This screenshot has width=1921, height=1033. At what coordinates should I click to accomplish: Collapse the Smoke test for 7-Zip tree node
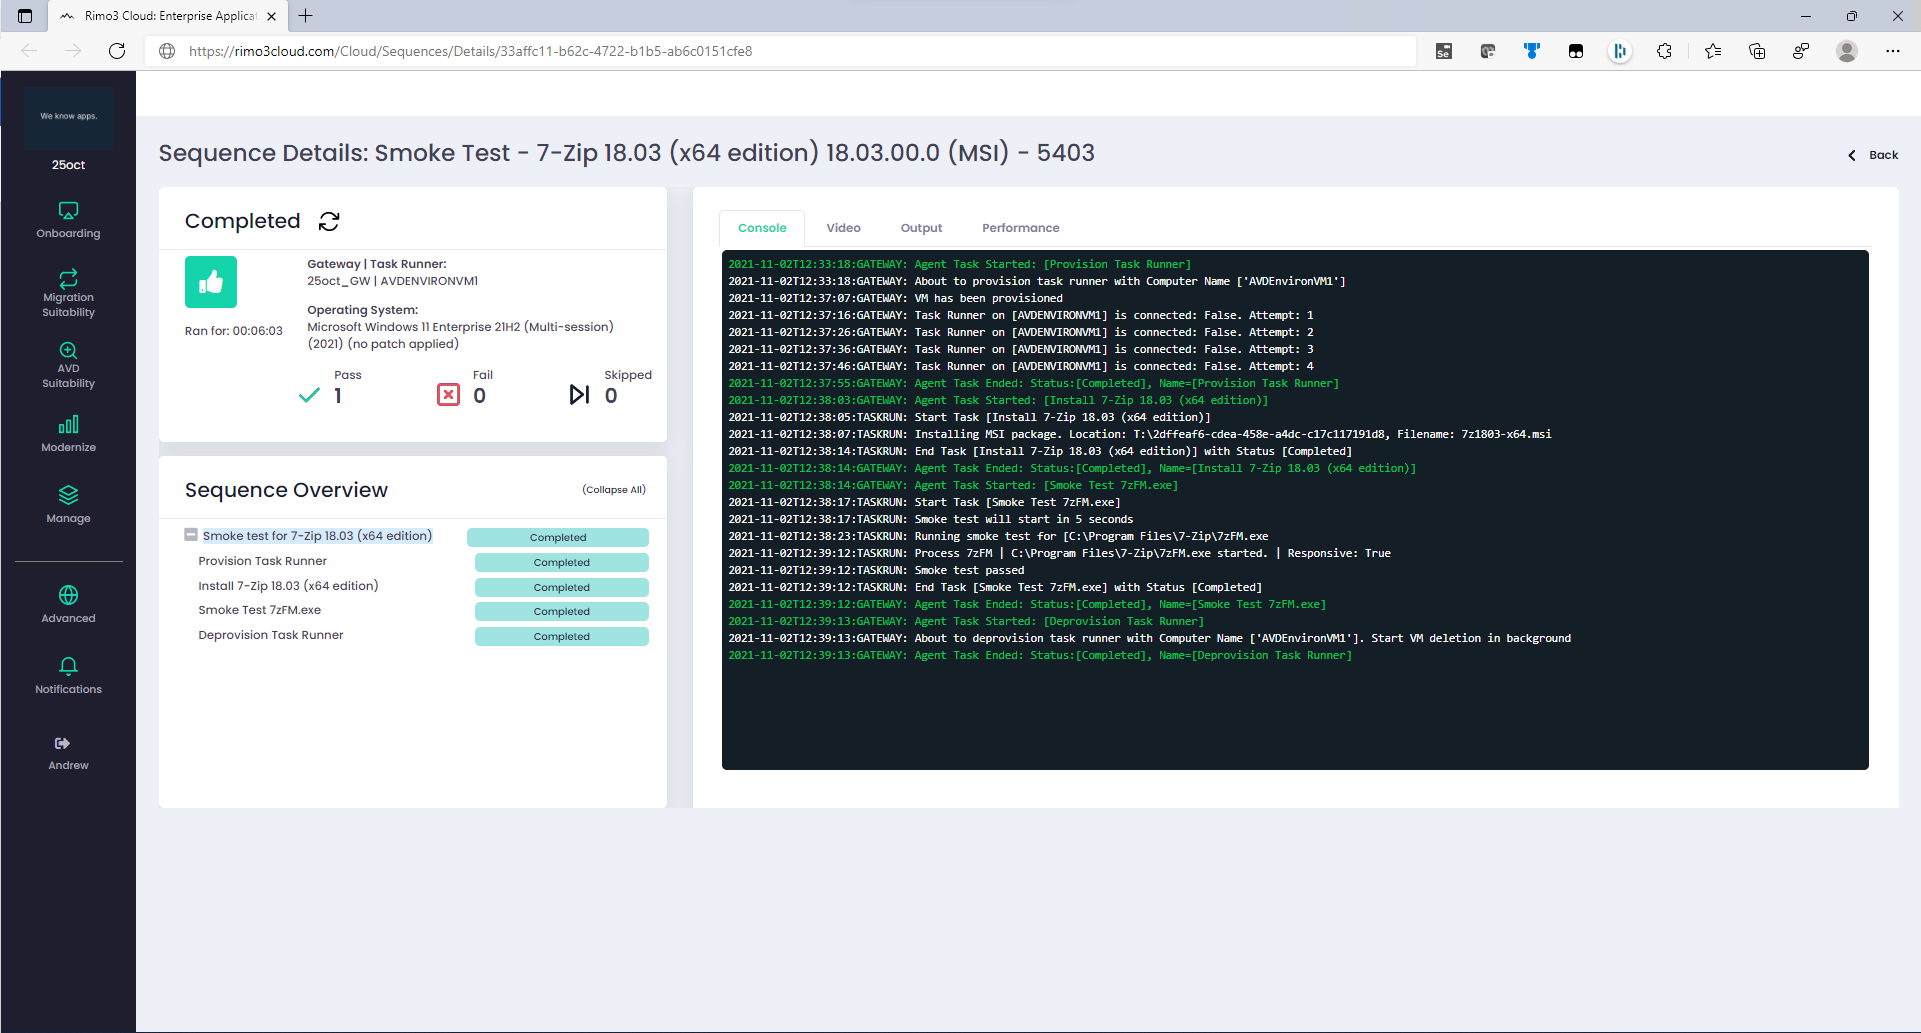pyautogui.click(x=191, y=535)
